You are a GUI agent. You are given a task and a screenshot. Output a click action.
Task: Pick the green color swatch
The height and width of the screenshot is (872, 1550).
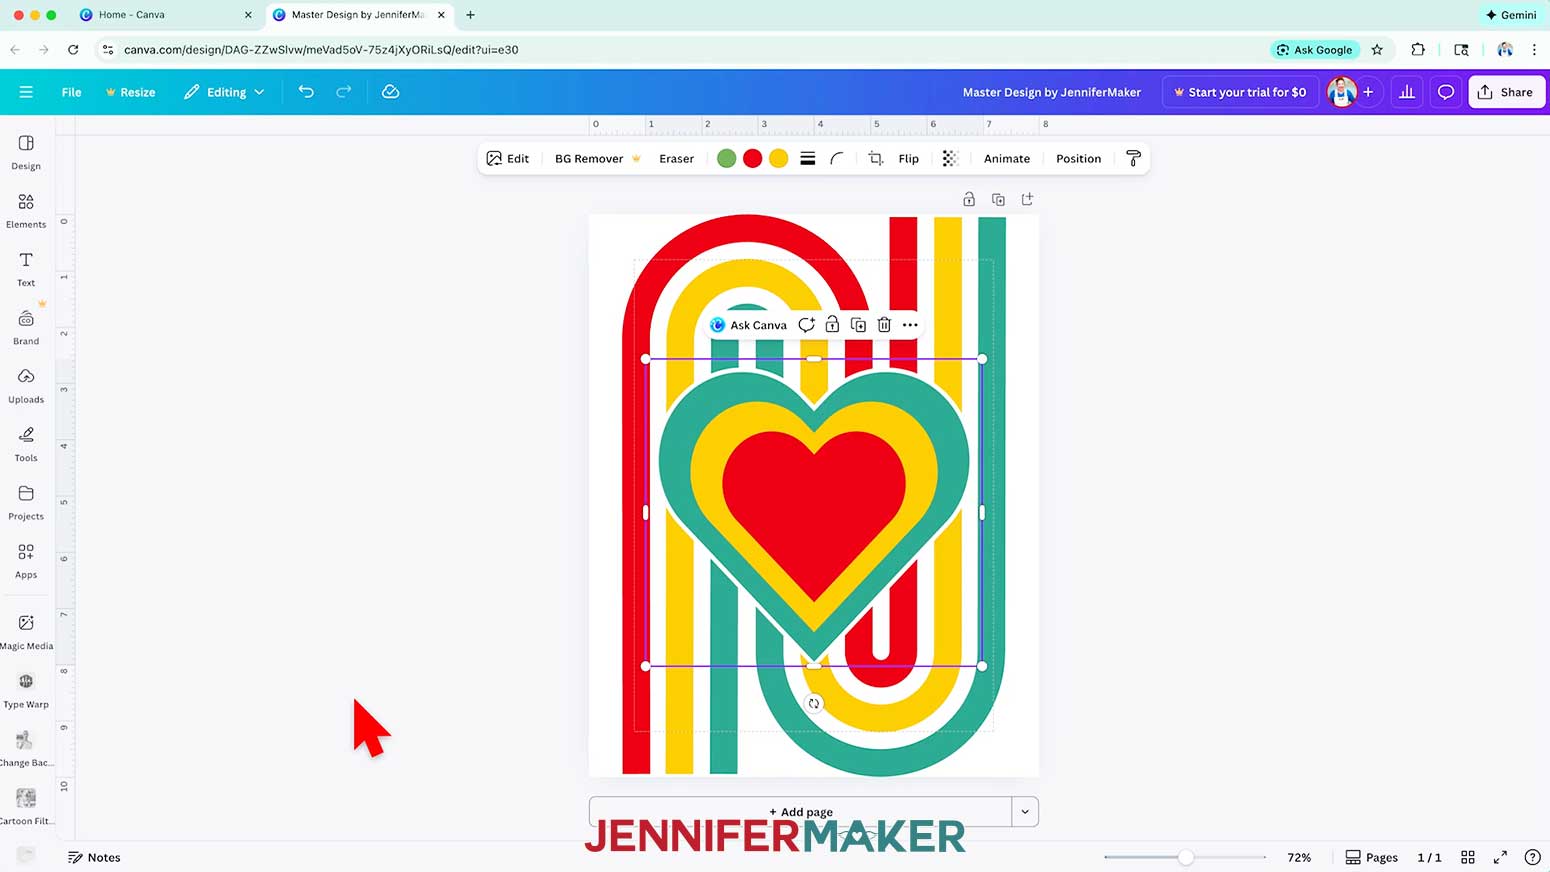pyautogui.click(x=727, y=158)
